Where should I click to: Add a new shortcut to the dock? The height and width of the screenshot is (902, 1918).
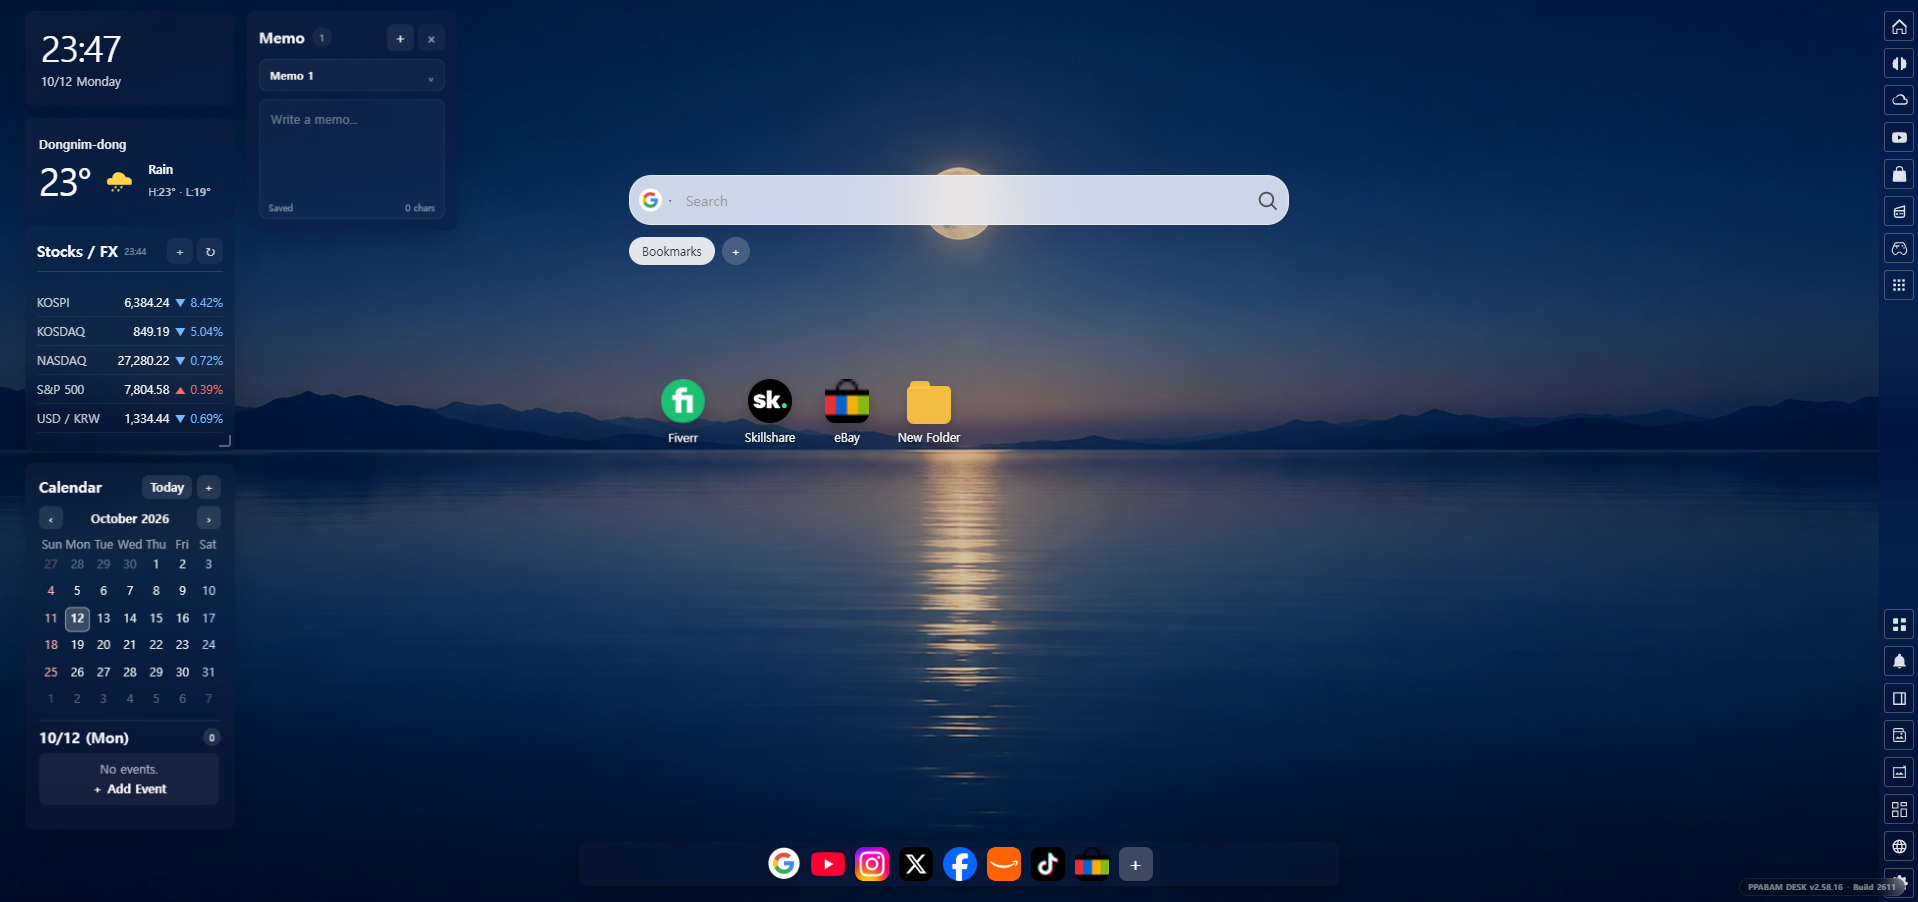1136,865
